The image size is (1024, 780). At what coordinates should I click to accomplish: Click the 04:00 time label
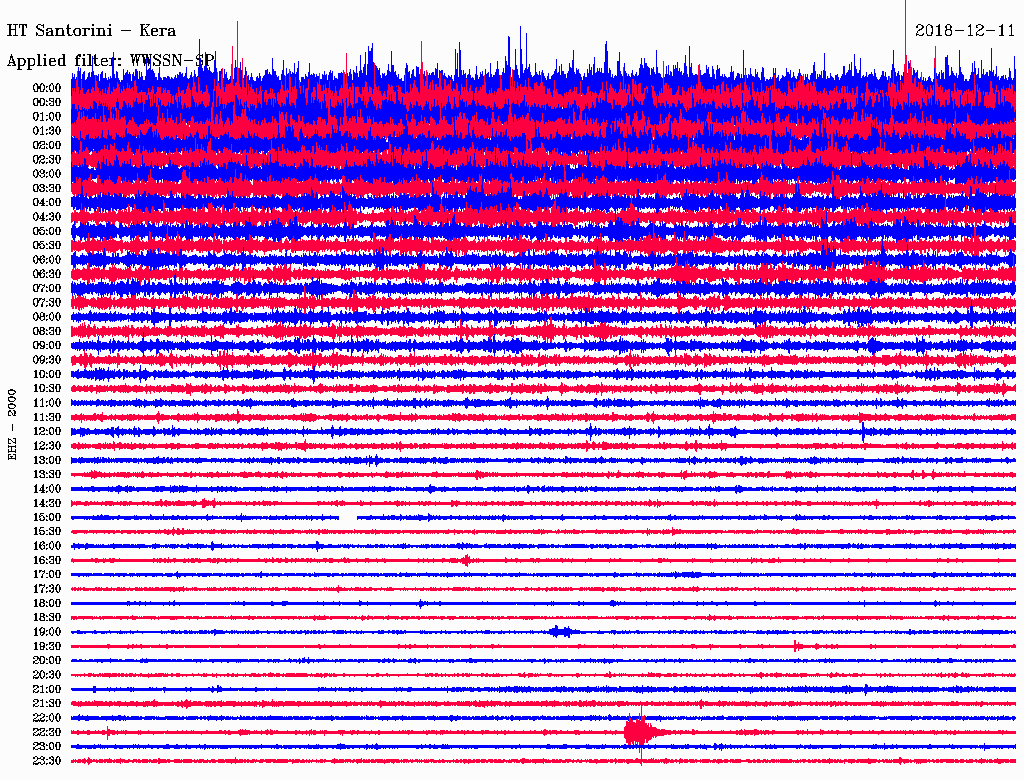point(47,203)
